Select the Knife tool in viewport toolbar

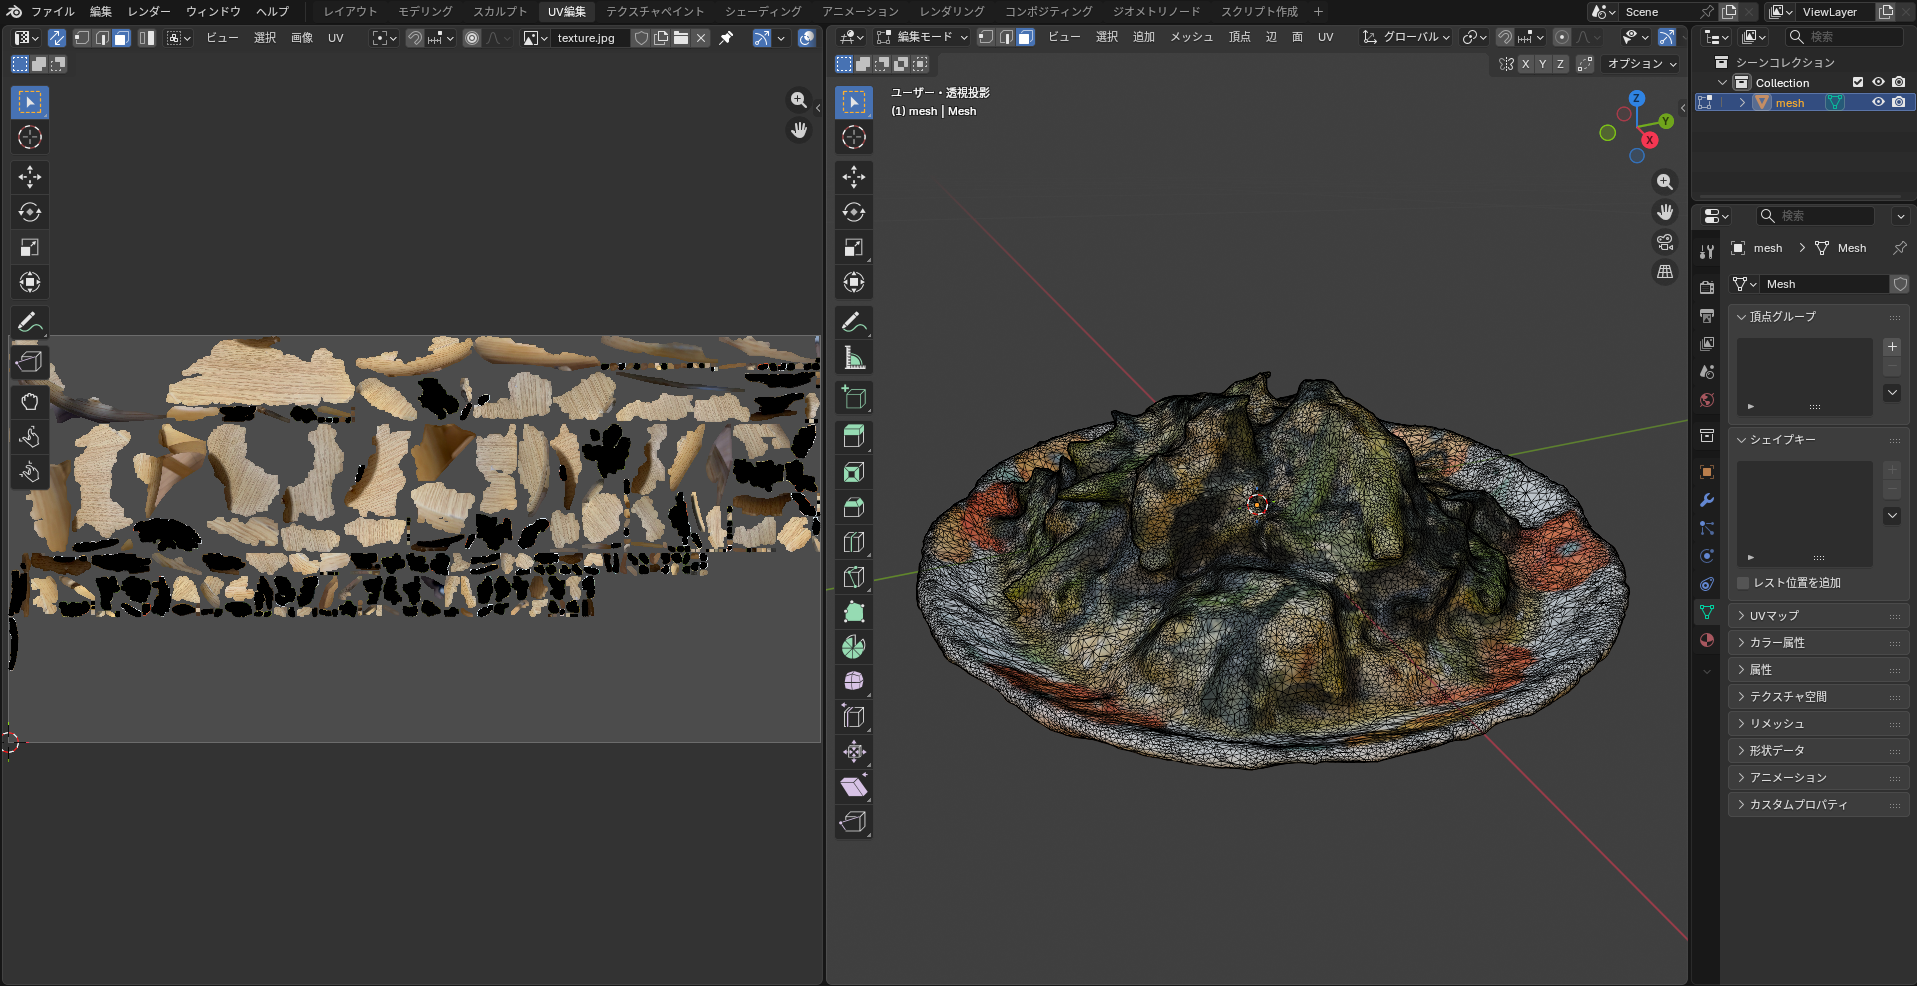point(853,577)
